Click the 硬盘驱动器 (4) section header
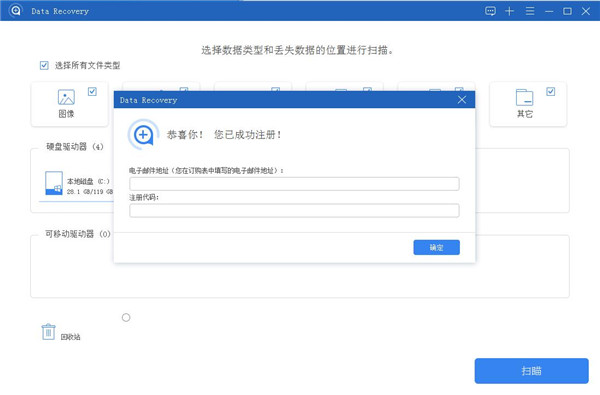The image size is (600, 395). point(75,147)
